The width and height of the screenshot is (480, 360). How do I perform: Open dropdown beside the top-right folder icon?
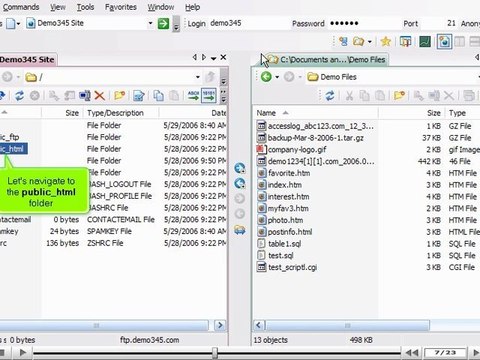pyautogui.click(x=370, y=42)
